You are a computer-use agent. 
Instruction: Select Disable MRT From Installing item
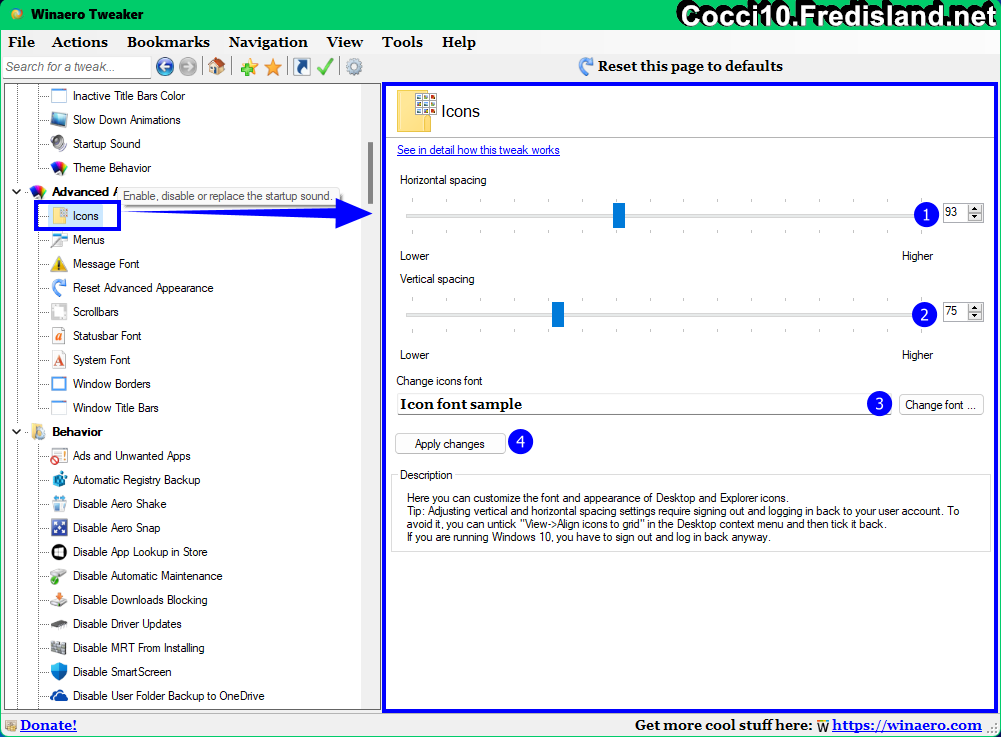click(139, 648)
